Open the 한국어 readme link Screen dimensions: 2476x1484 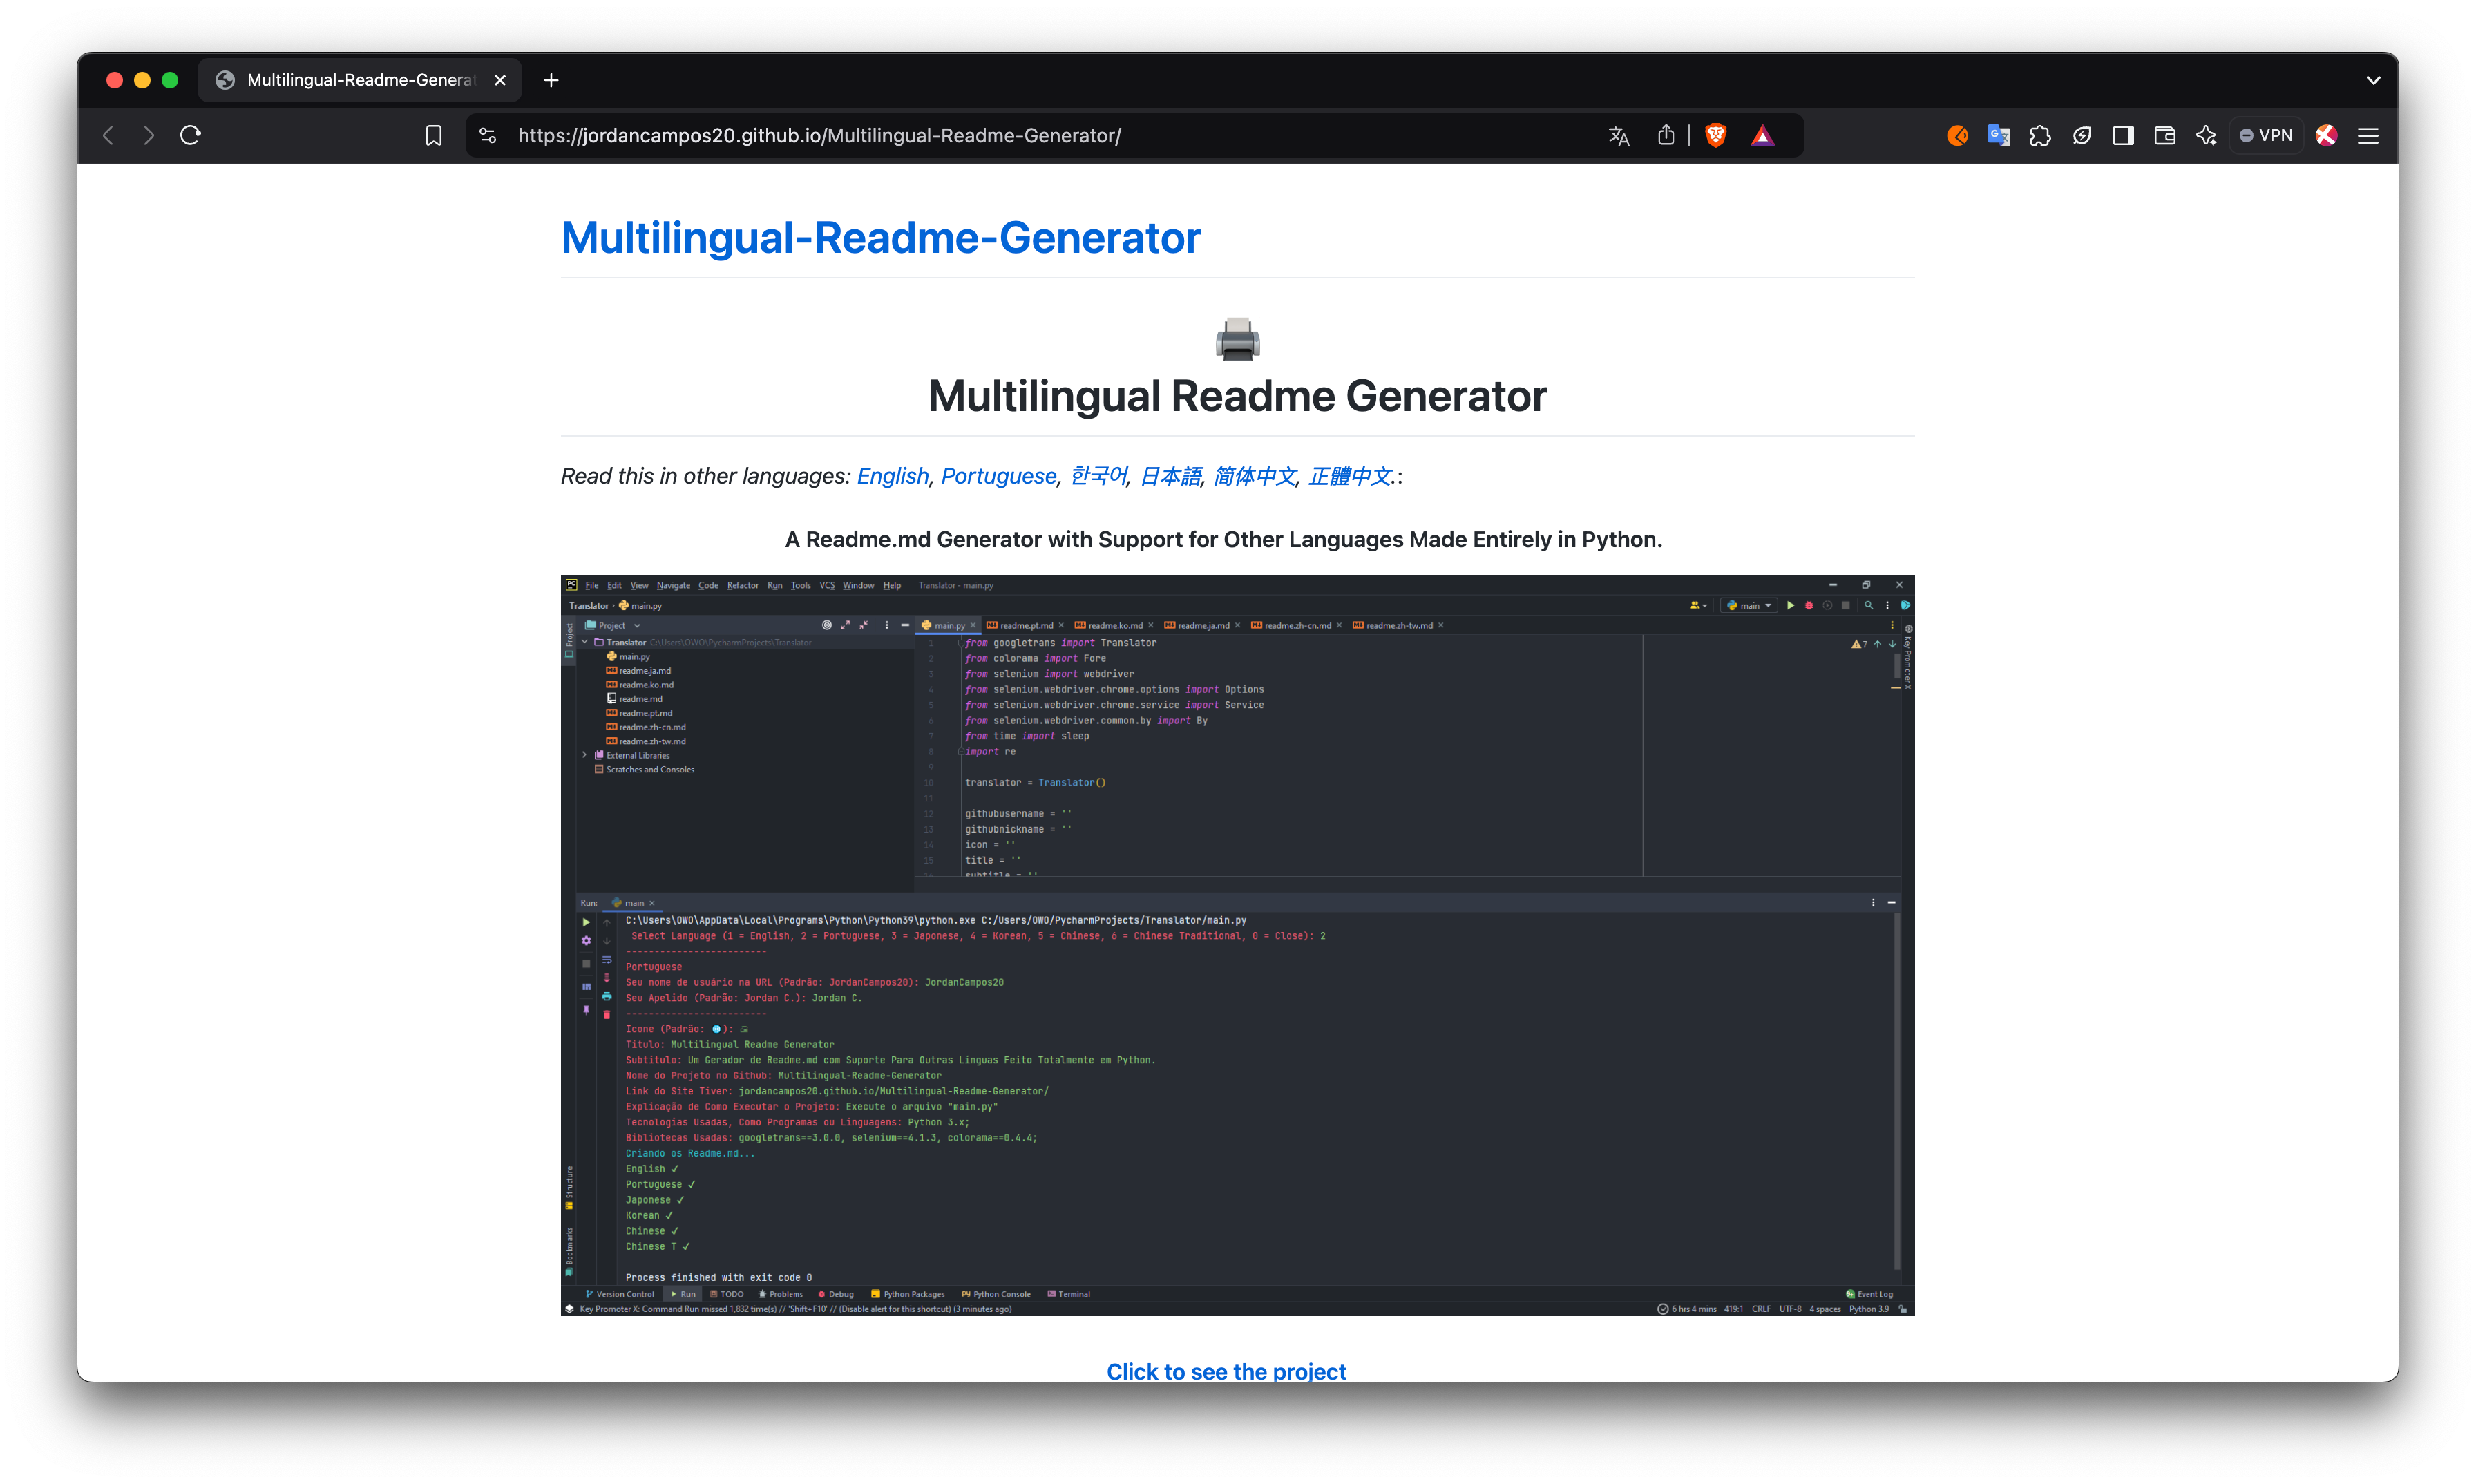[1098, 476]
